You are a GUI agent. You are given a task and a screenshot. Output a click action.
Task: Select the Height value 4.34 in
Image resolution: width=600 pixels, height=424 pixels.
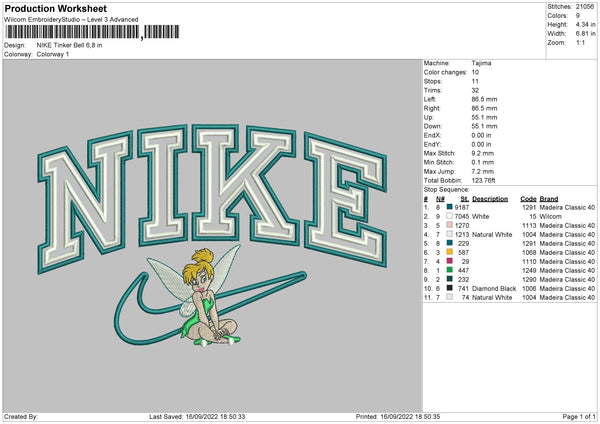pyautogui.click(x=585, y=24)
